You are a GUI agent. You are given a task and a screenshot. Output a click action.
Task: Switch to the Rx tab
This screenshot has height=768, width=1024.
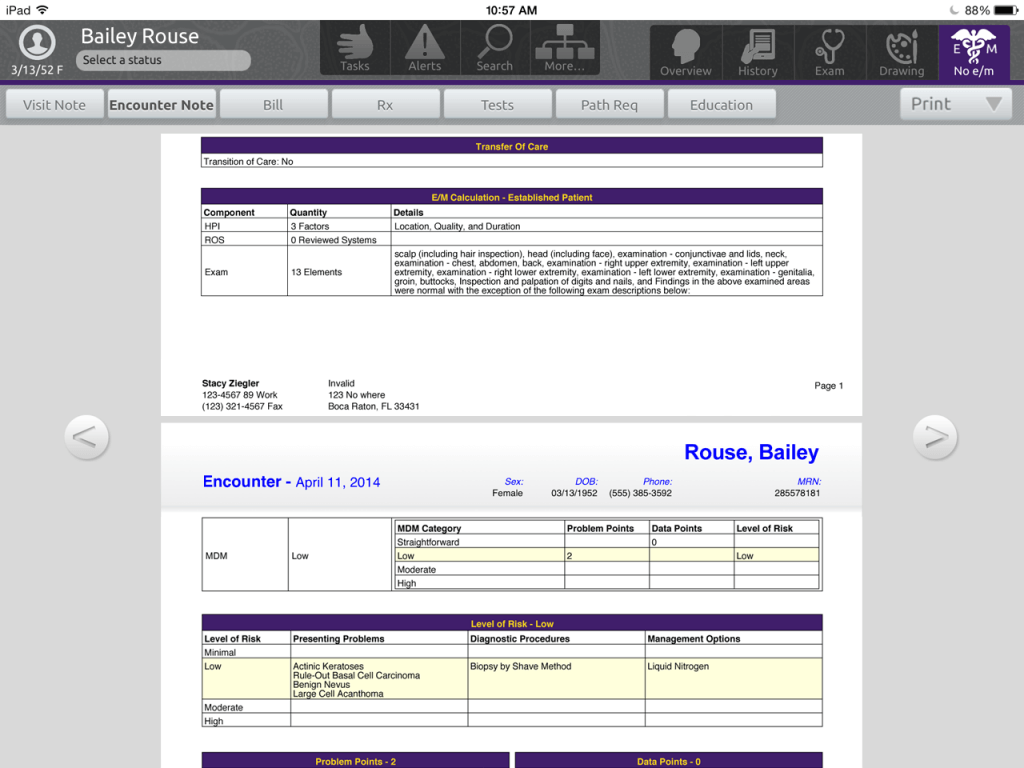point(385,105)
